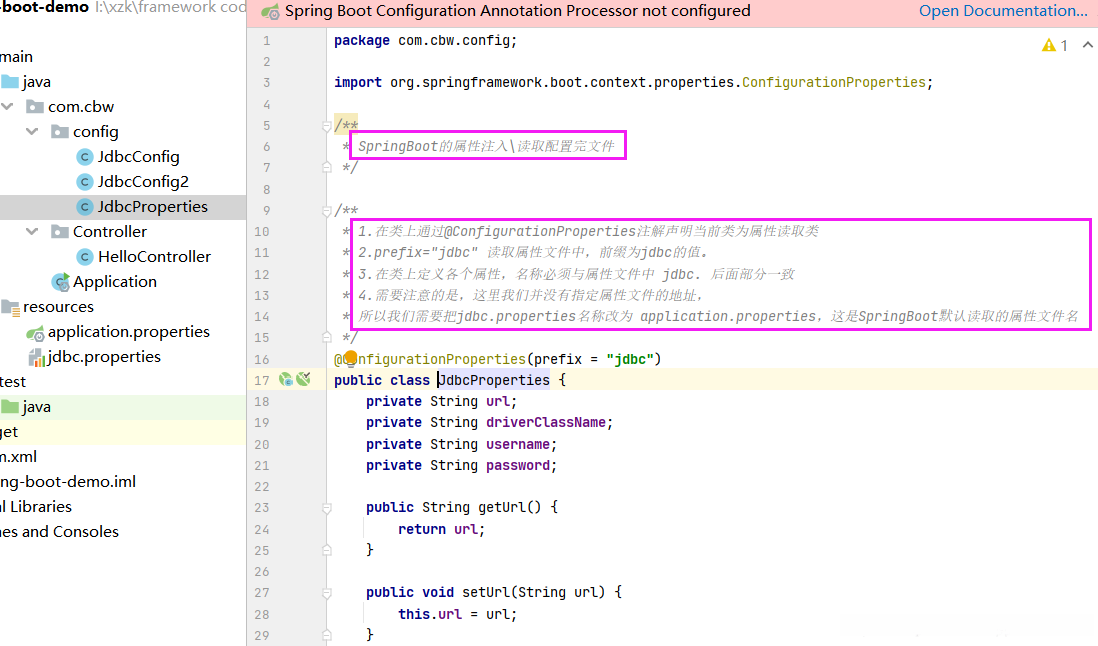Click the orange intention bulb on line 16

pos(351,358)
